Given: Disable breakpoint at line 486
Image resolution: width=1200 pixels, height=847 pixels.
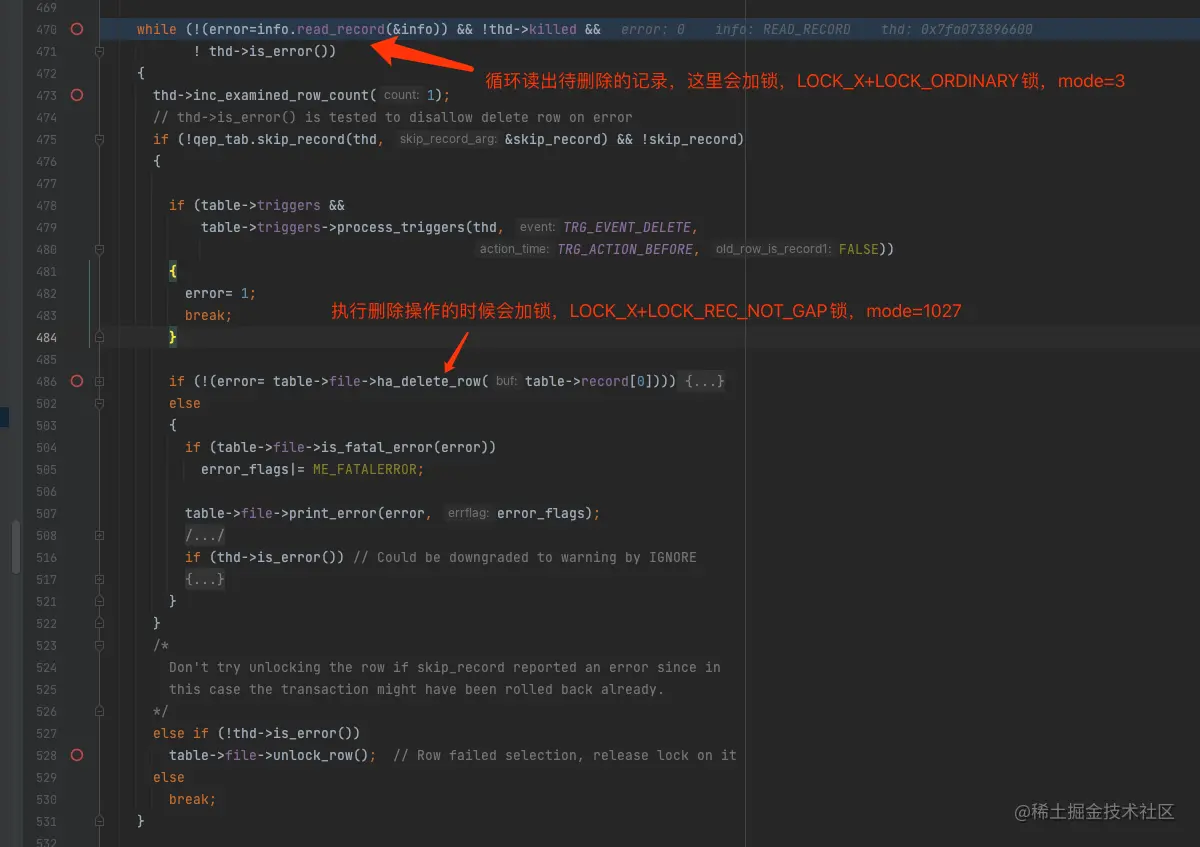Looking at the screenshot, I should [77, 381].
